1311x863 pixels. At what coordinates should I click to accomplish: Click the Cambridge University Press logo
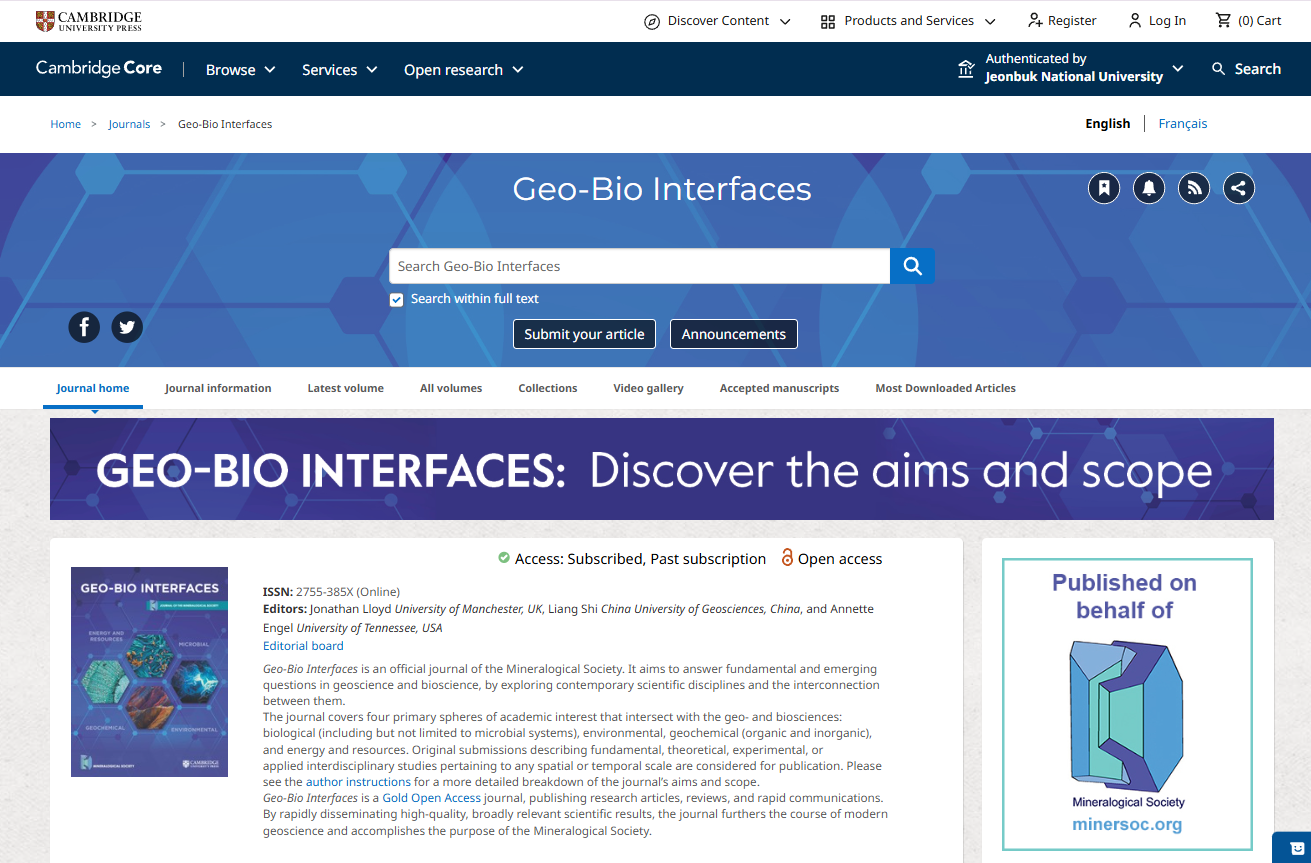(x=88, y=21)
